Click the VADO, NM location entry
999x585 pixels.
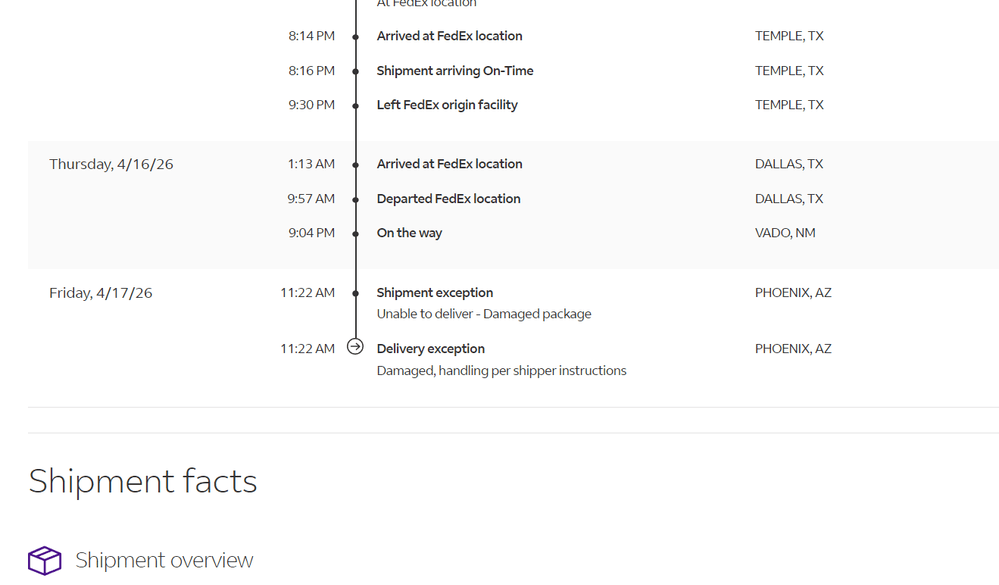[785, 233]
